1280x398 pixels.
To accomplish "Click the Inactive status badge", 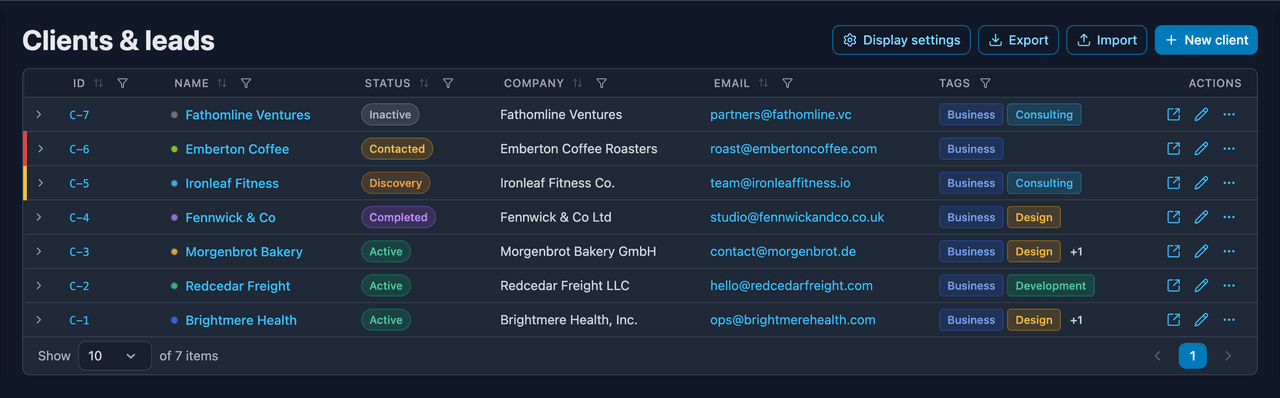I will (390, 115).
